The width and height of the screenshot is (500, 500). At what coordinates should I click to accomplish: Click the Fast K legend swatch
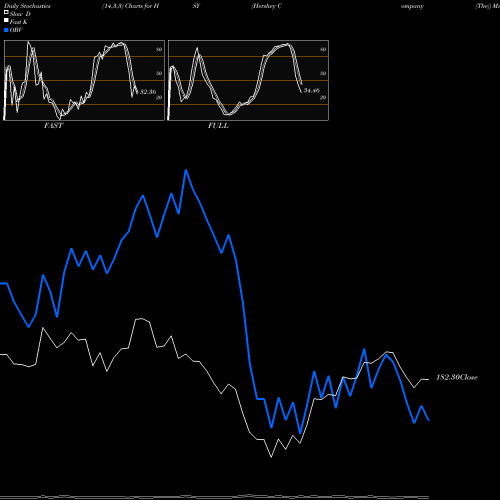pyautogui.click(x=6, y=21)
